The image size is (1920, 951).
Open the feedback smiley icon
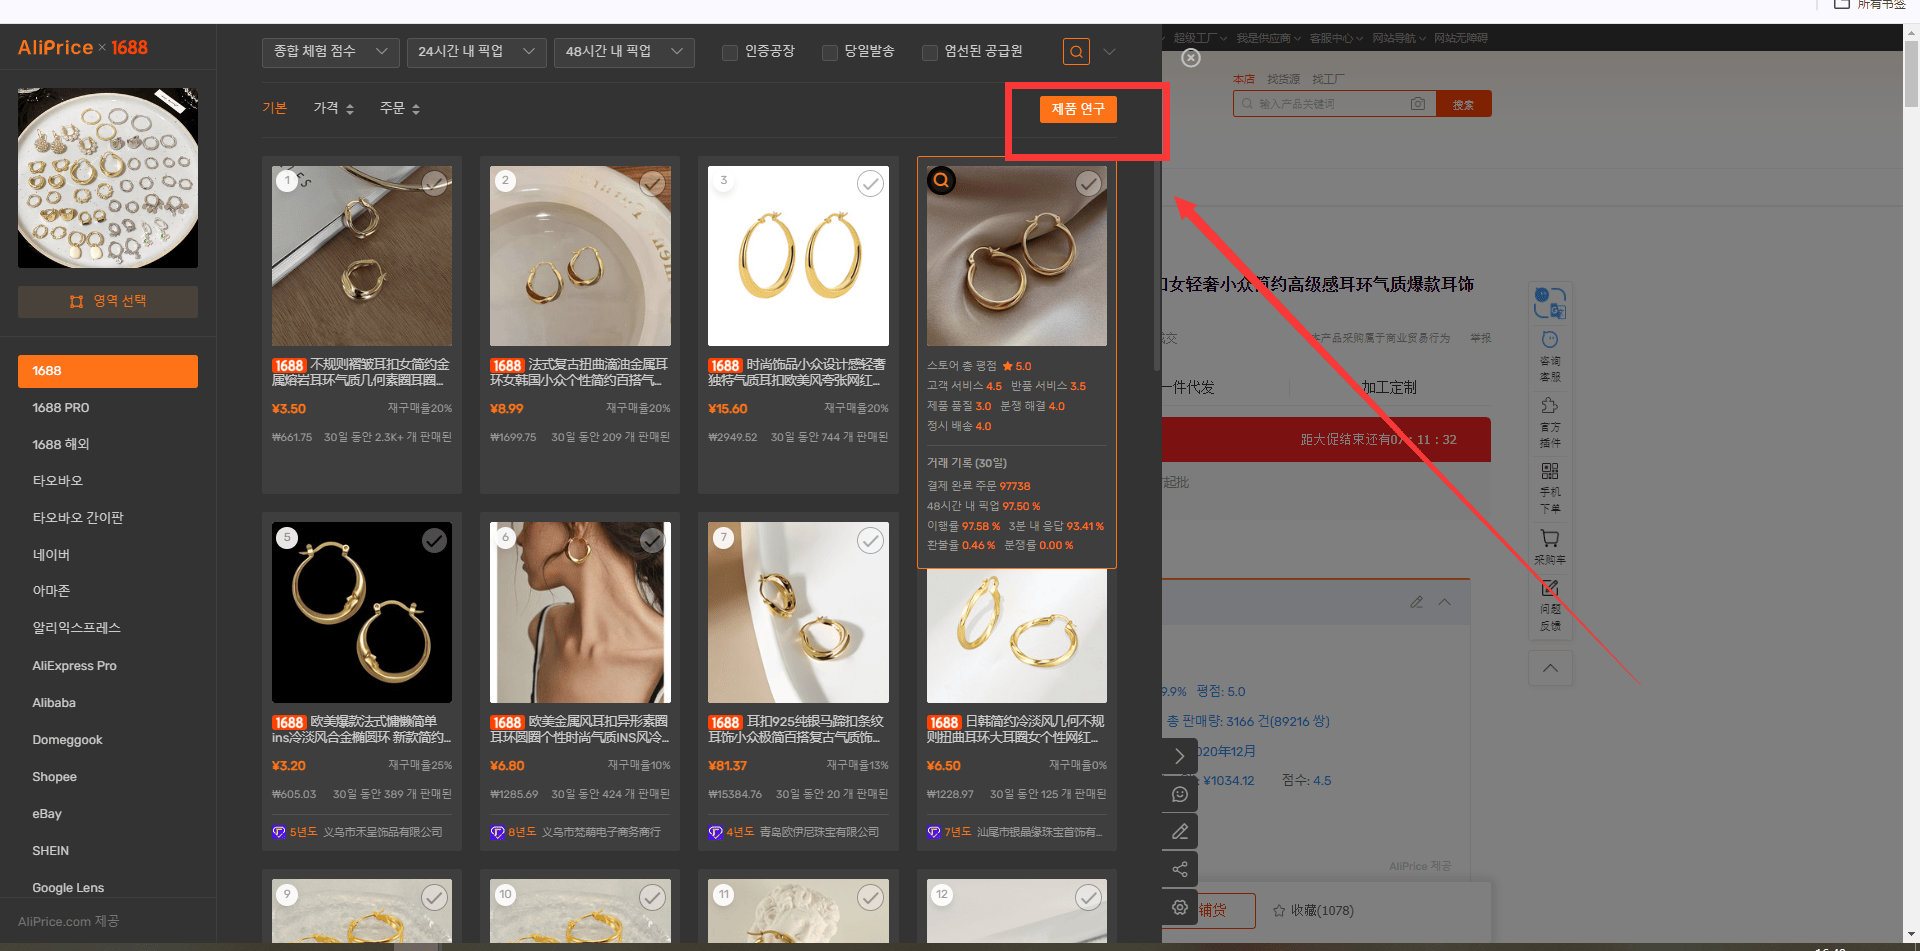pyautogui.click(x=1180, y=794)
